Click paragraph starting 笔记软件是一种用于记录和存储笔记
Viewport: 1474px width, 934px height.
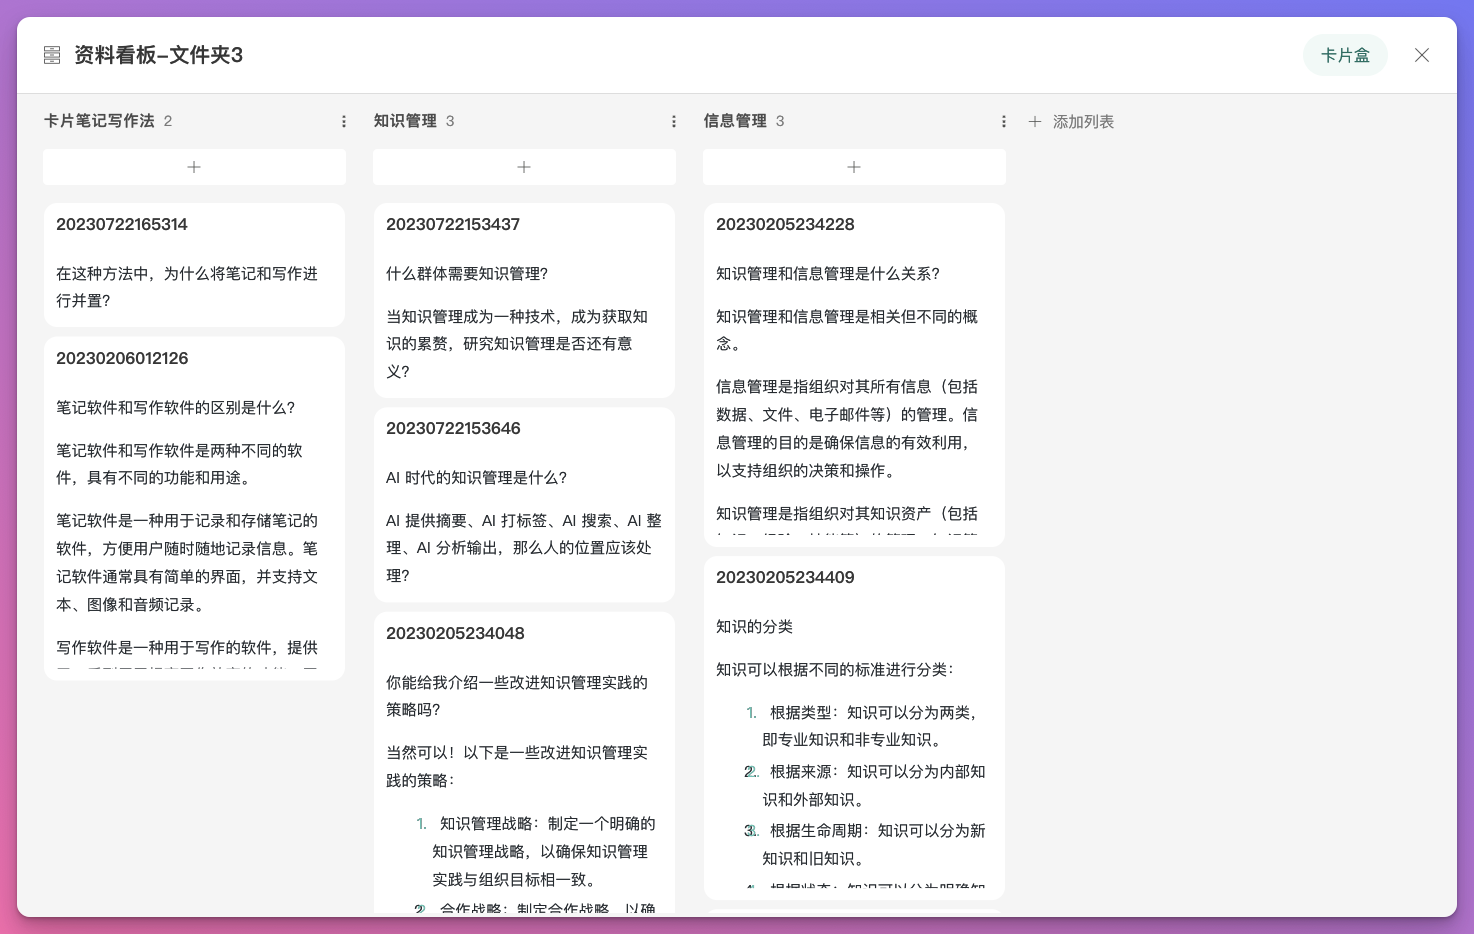click(187, 562)
